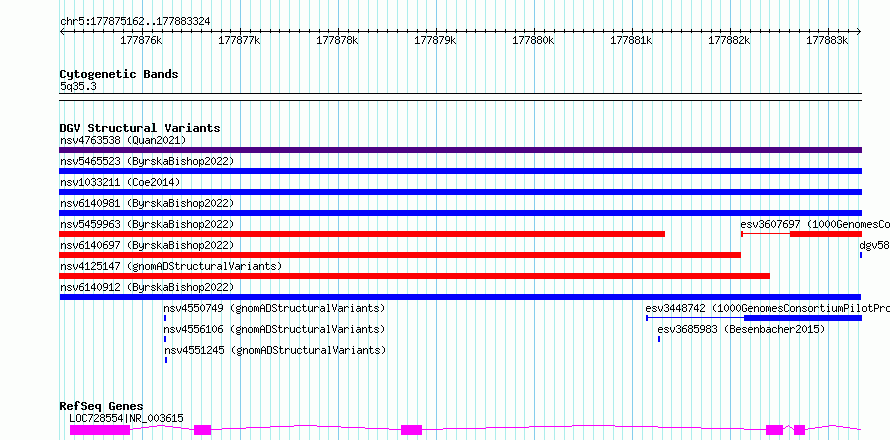The height and width of the screenshot is (440, 890).
Task: Click the 177877k ruler tick label
Action: coord(239,41)
